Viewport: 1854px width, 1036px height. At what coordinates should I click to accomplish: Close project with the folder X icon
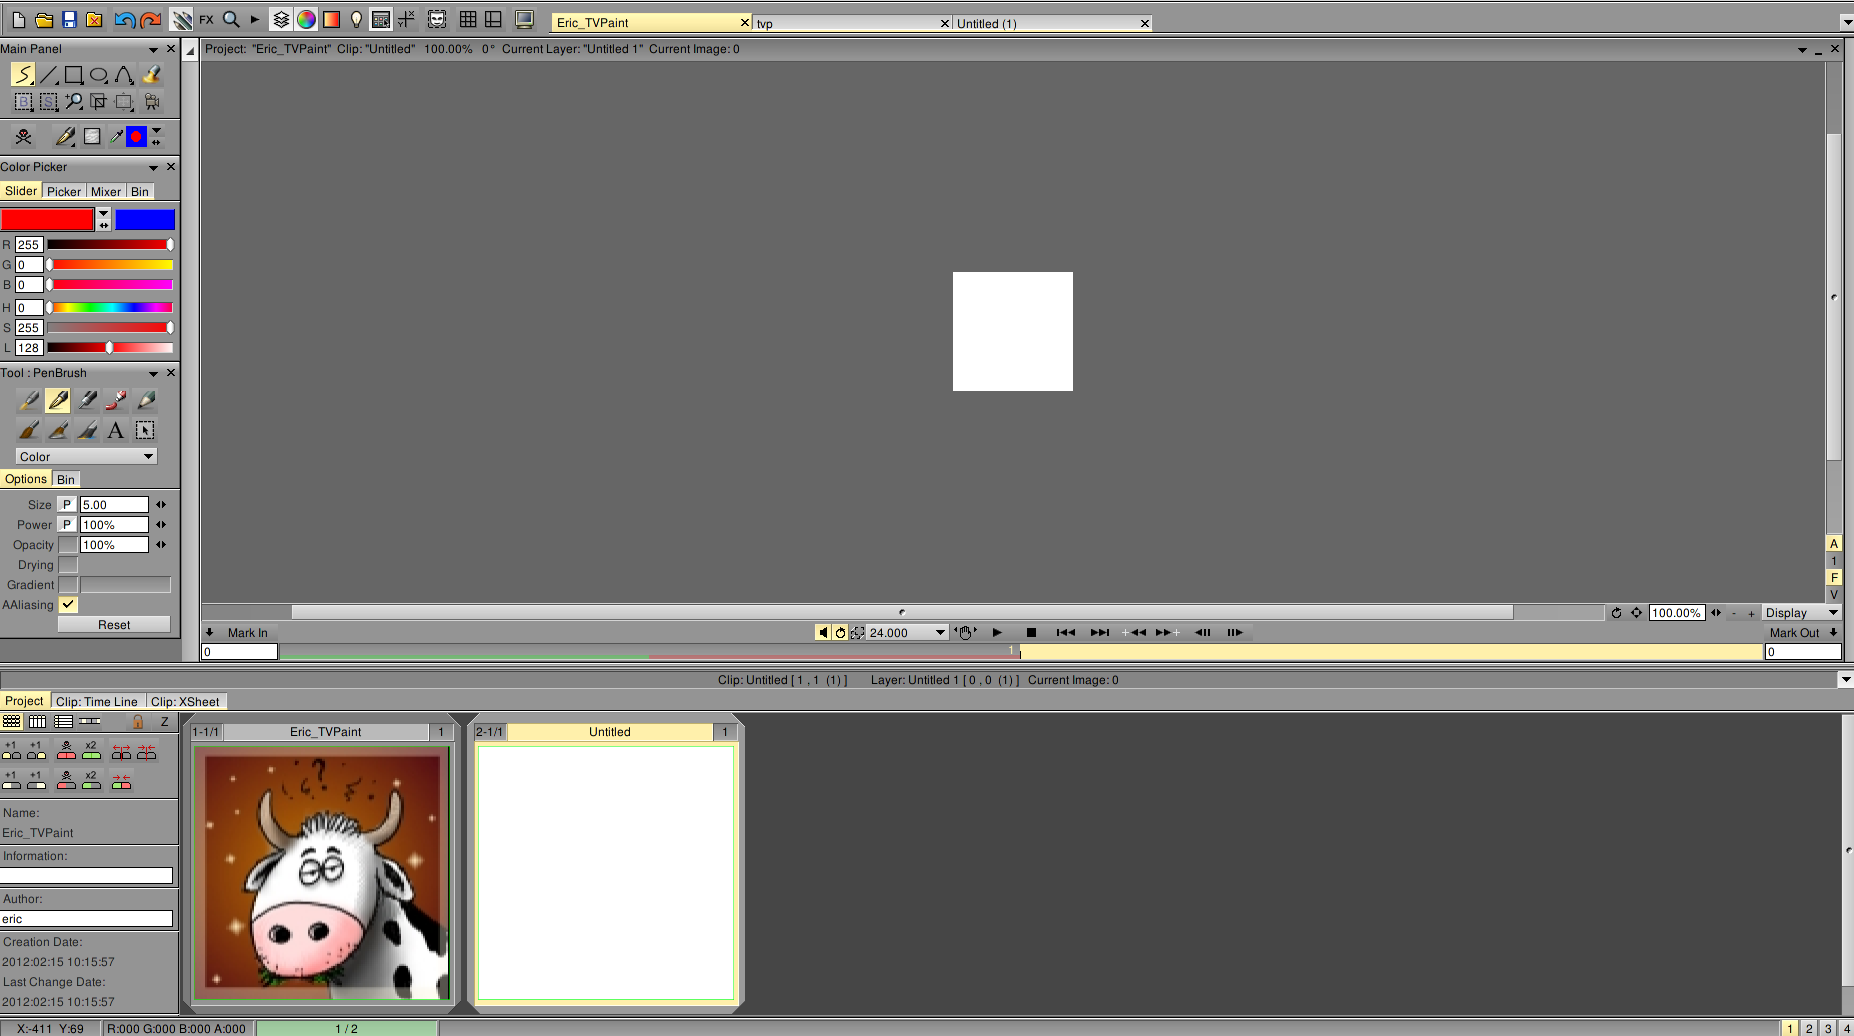tap(94, 19)
